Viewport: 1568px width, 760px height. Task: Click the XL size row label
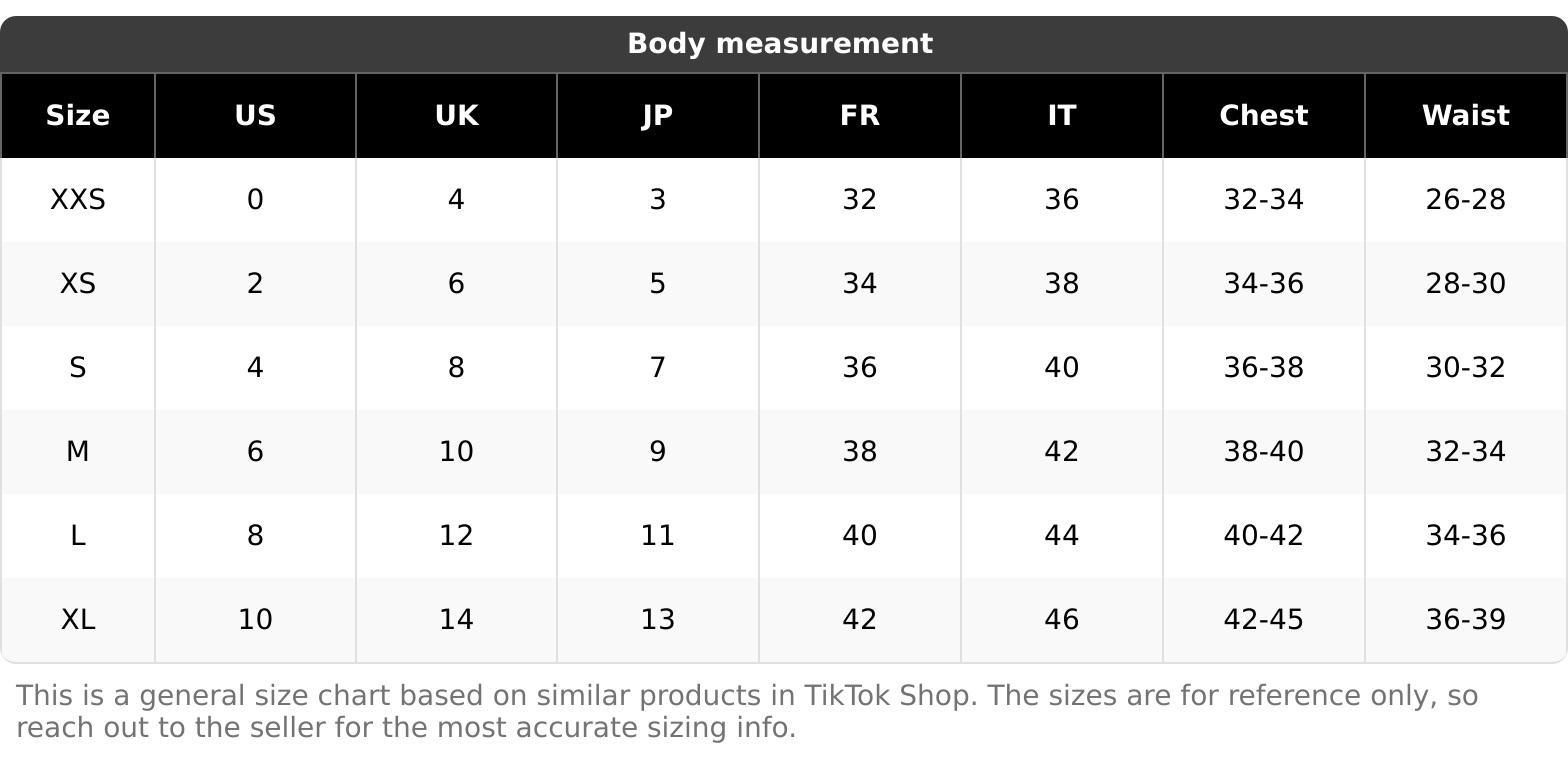coord(78,620)
